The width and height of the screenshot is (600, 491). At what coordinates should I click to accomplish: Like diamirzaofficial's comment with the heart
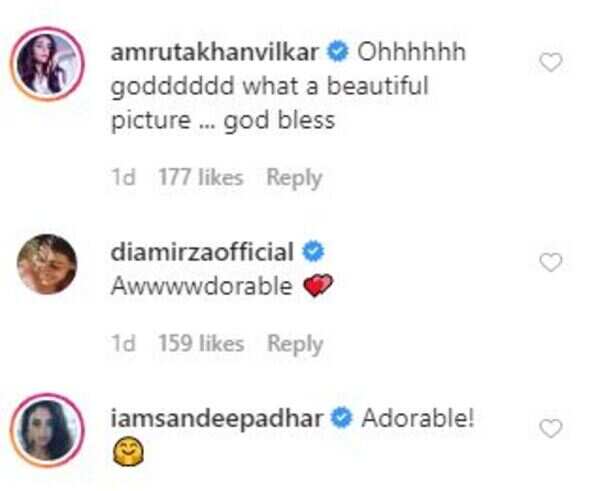pyautogui.click(x=551, y=262)
